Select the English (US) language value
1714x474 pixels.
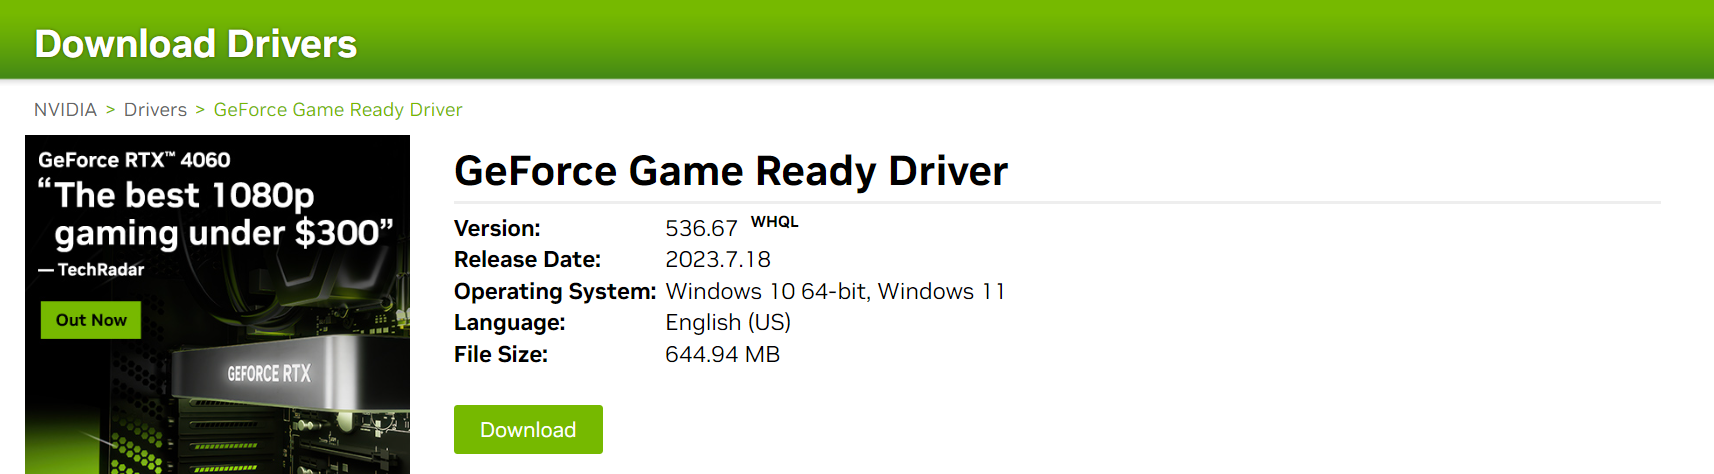pyautogui.click(x=727, y=323)
